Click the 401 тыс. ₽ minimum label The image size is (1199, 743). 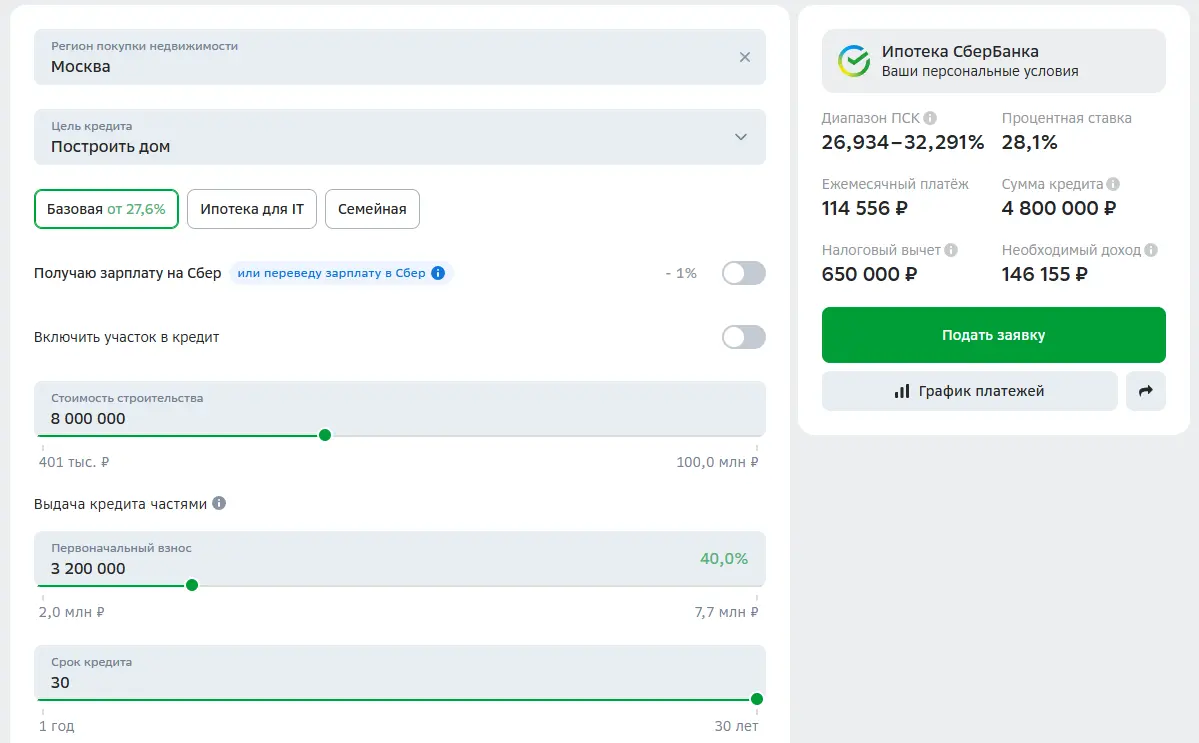tap(74, 462)
